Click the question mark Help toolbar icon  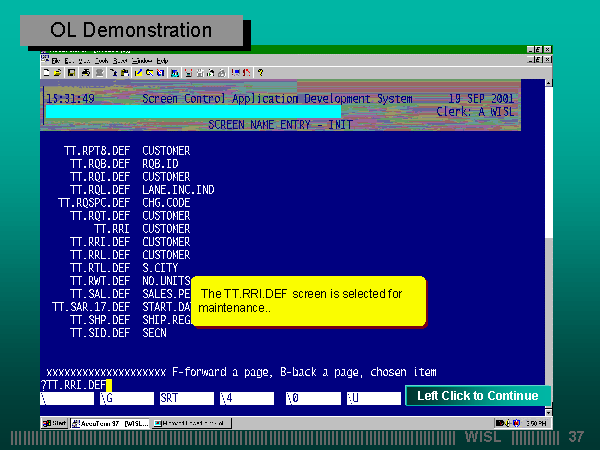[260, 73]
